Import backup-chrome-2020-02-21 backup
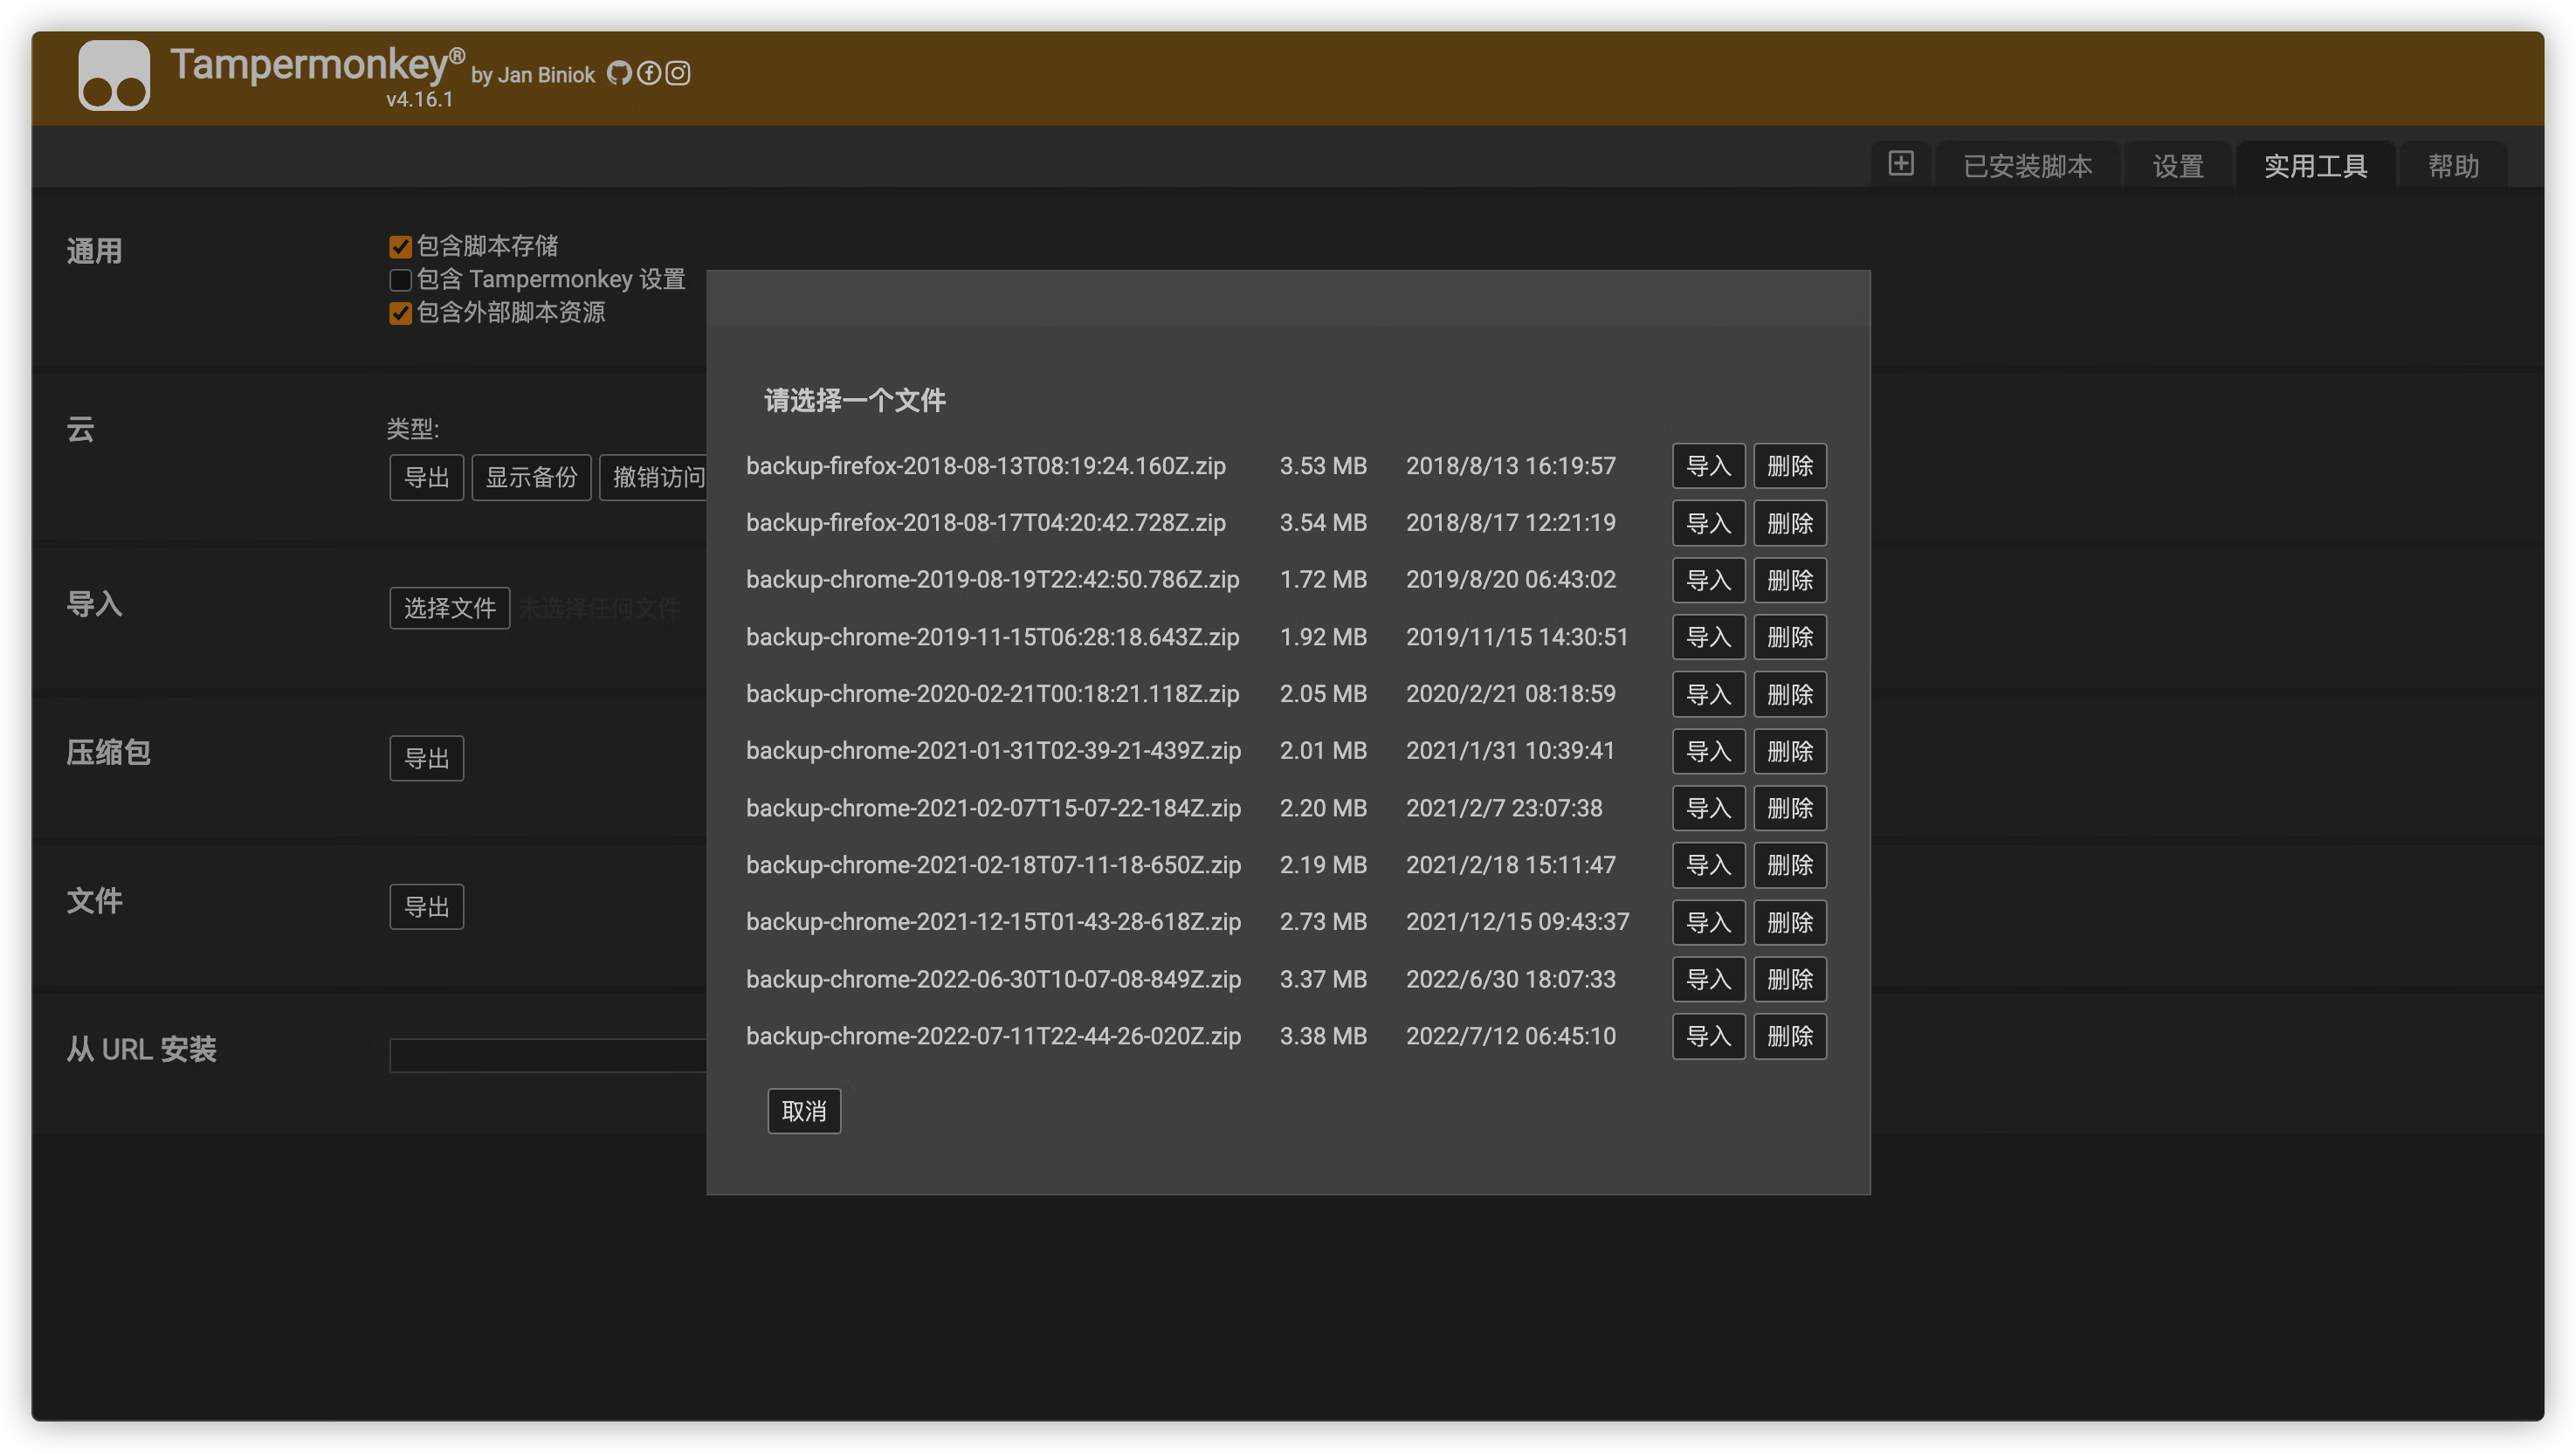This screenshot has width=2576, height=1453. coord(1709,694)
